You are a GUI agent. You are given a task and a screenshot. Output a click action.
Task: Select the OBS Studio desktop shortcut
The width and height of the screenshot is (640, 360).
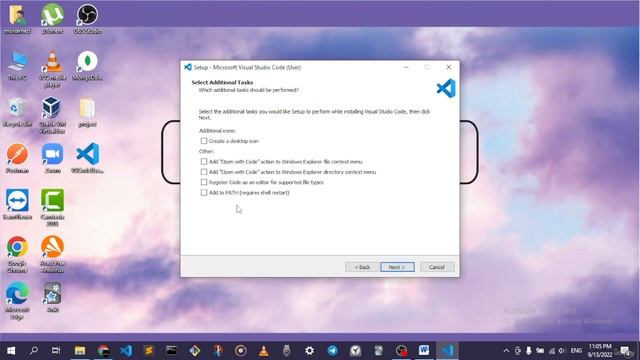87,19
